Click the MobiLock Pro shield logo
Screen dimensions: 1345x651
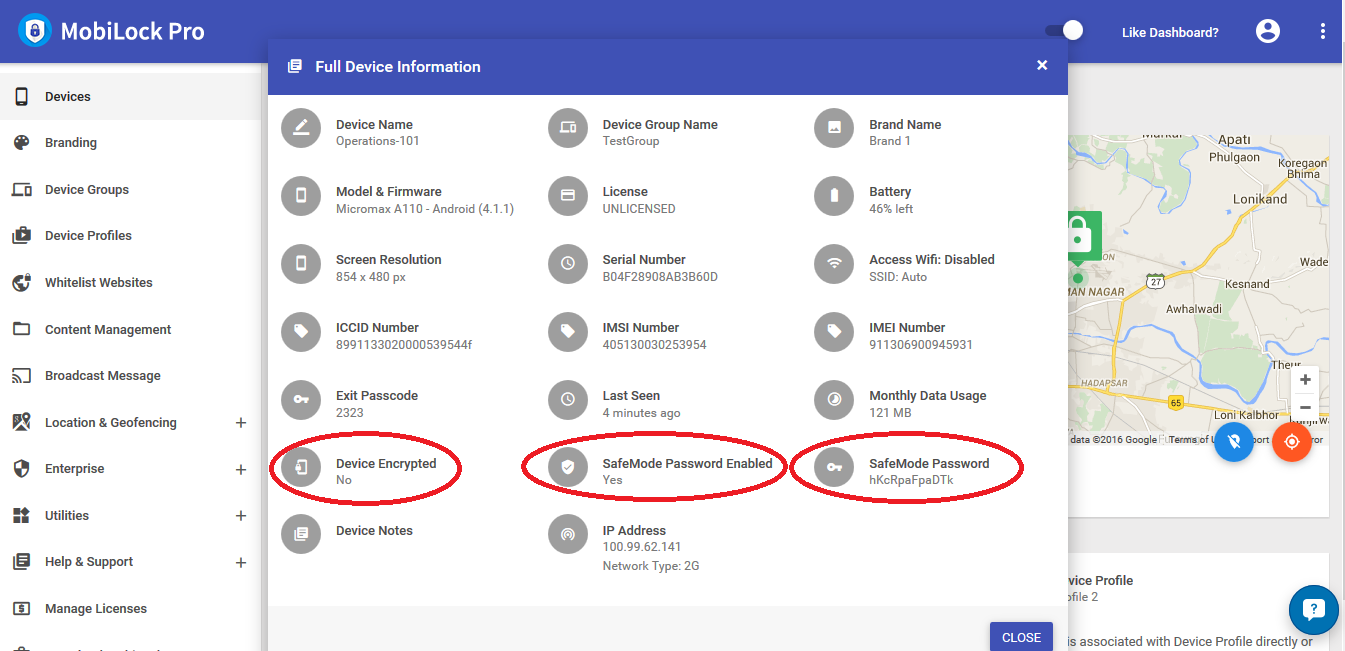[x=35, y=31]
